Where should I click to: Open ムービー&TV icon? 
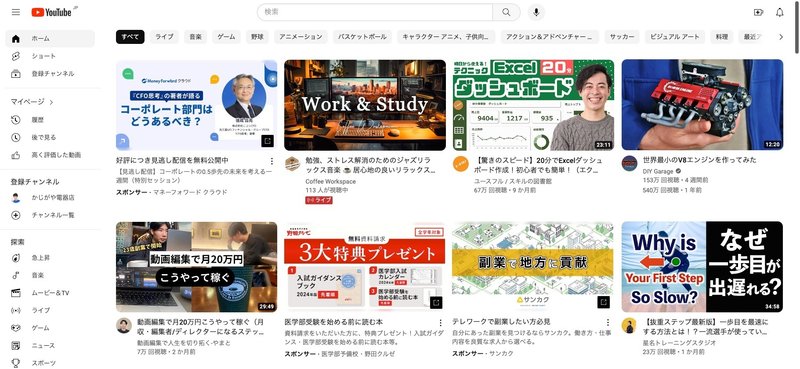16,293
